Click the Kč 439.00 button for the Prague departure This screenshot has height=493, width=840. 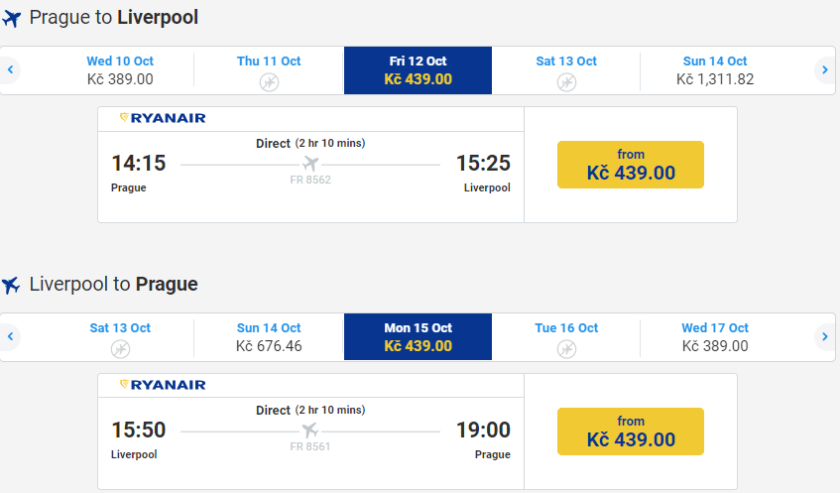[630, 164]
